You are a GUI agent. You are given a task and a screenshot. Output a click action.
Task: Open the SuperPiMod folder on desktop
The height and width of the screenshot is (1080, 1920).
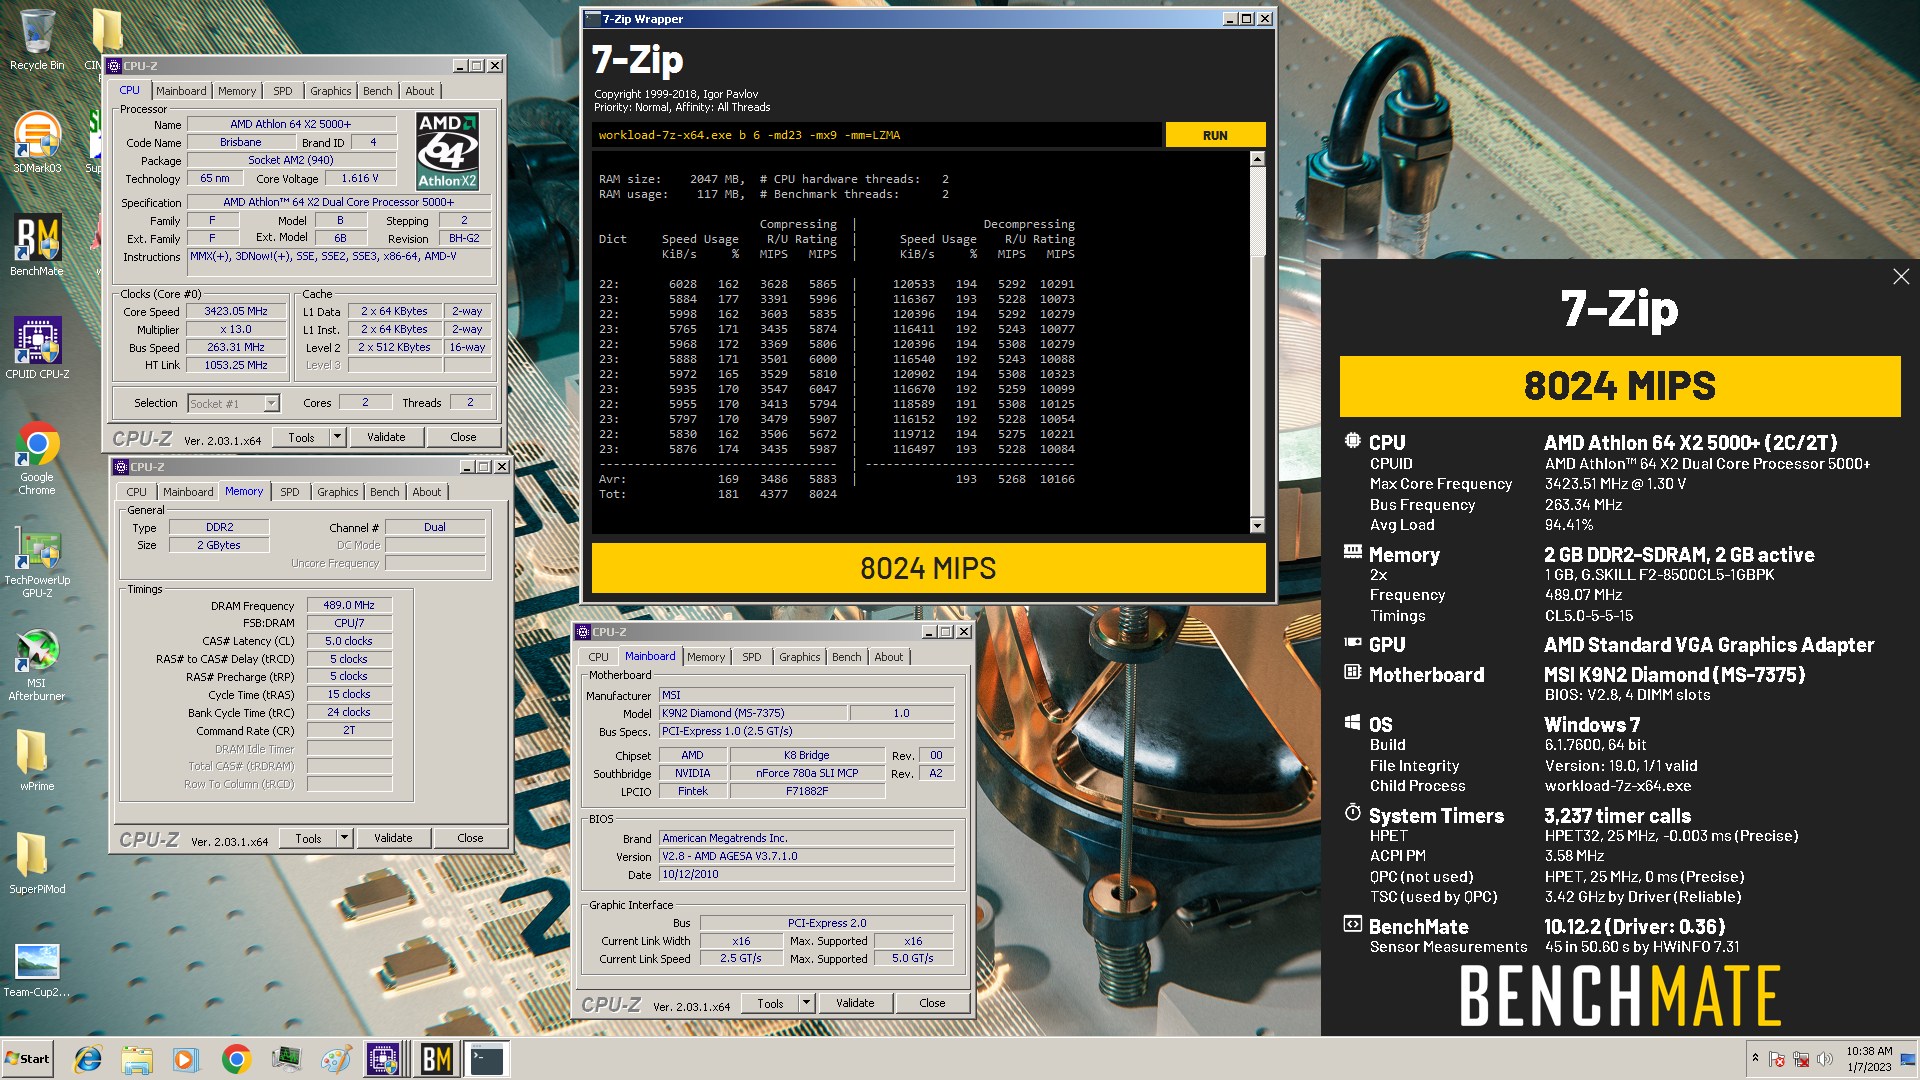37,862
